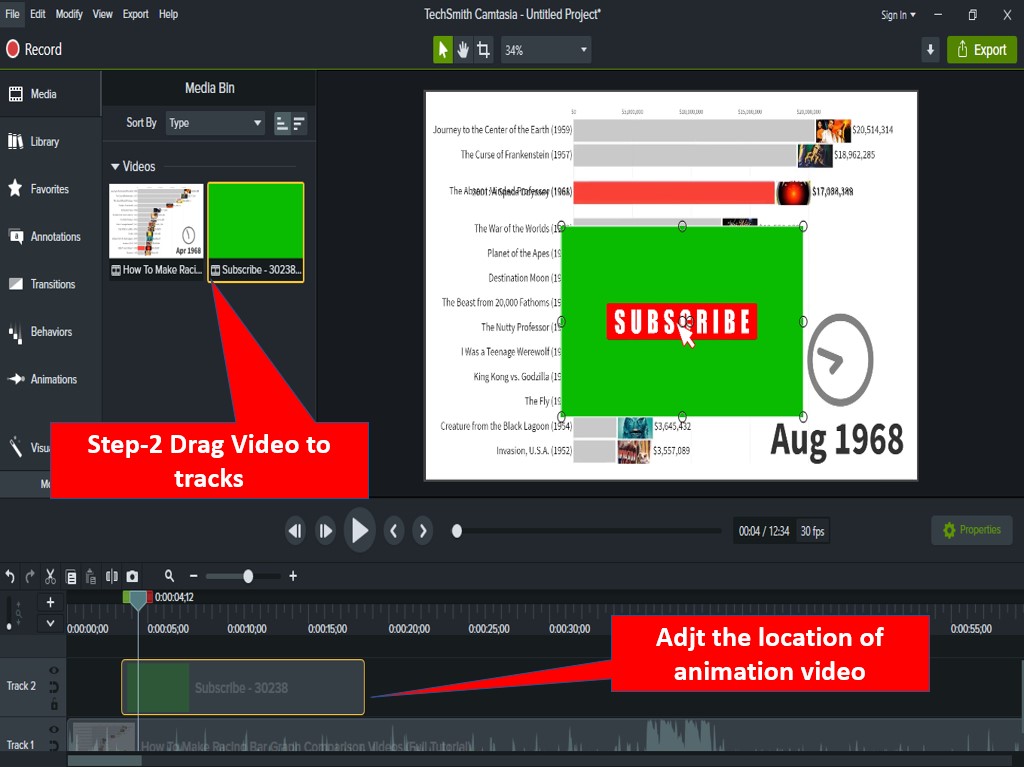Click the preview scrubber playhead handle
Viewport: 1024px width, 767px height.
[x=457, y=531]
